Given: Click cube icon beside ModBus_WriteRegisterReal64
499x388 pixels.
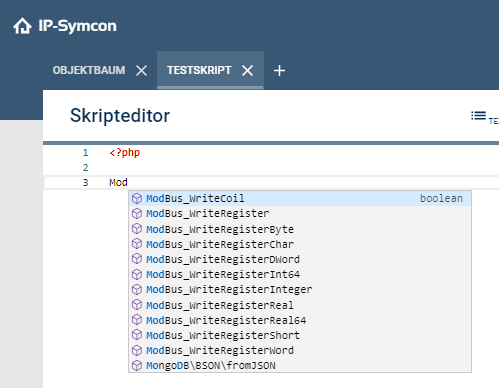Looking at the screenshot, I should (137, 320).
